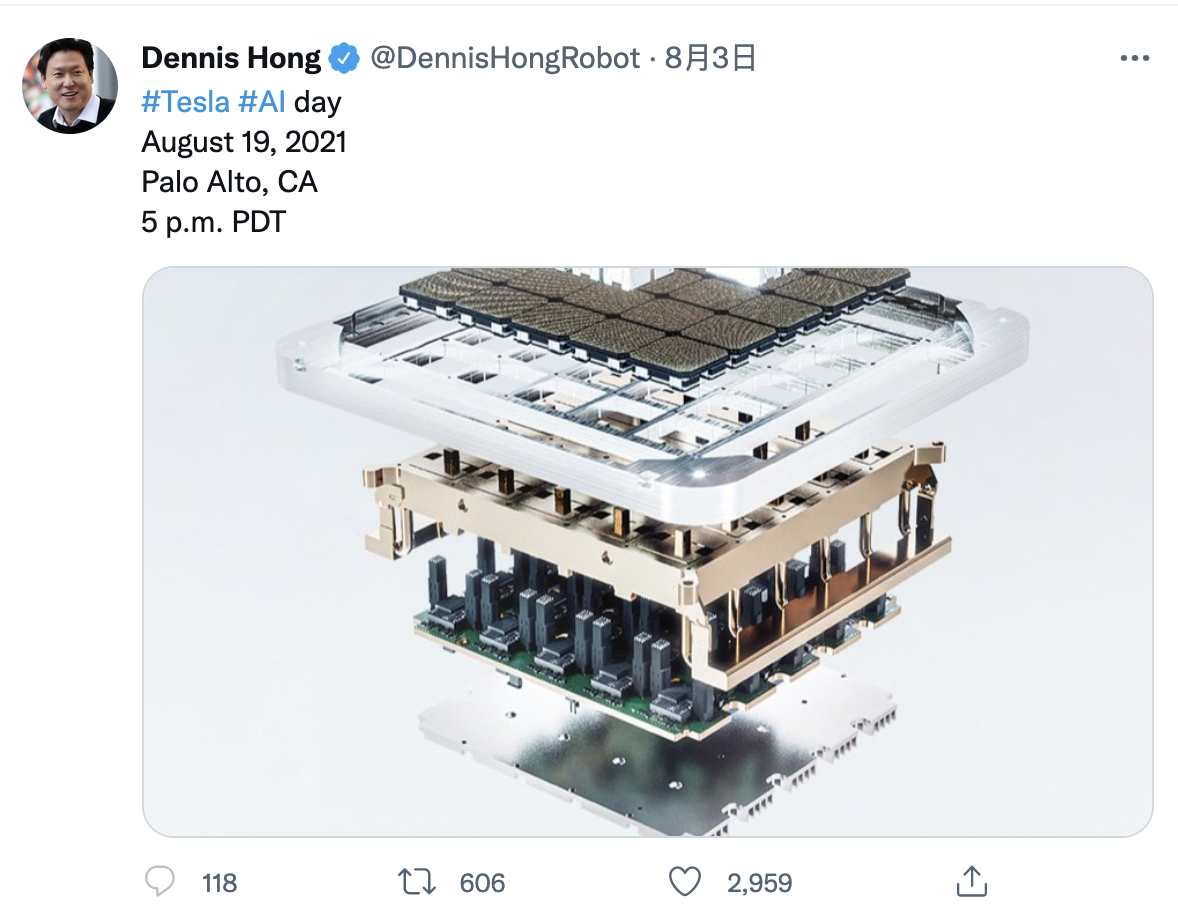Follow the #Tesla hashtag
The image size is (1178, 924).
tap(185, 101)
